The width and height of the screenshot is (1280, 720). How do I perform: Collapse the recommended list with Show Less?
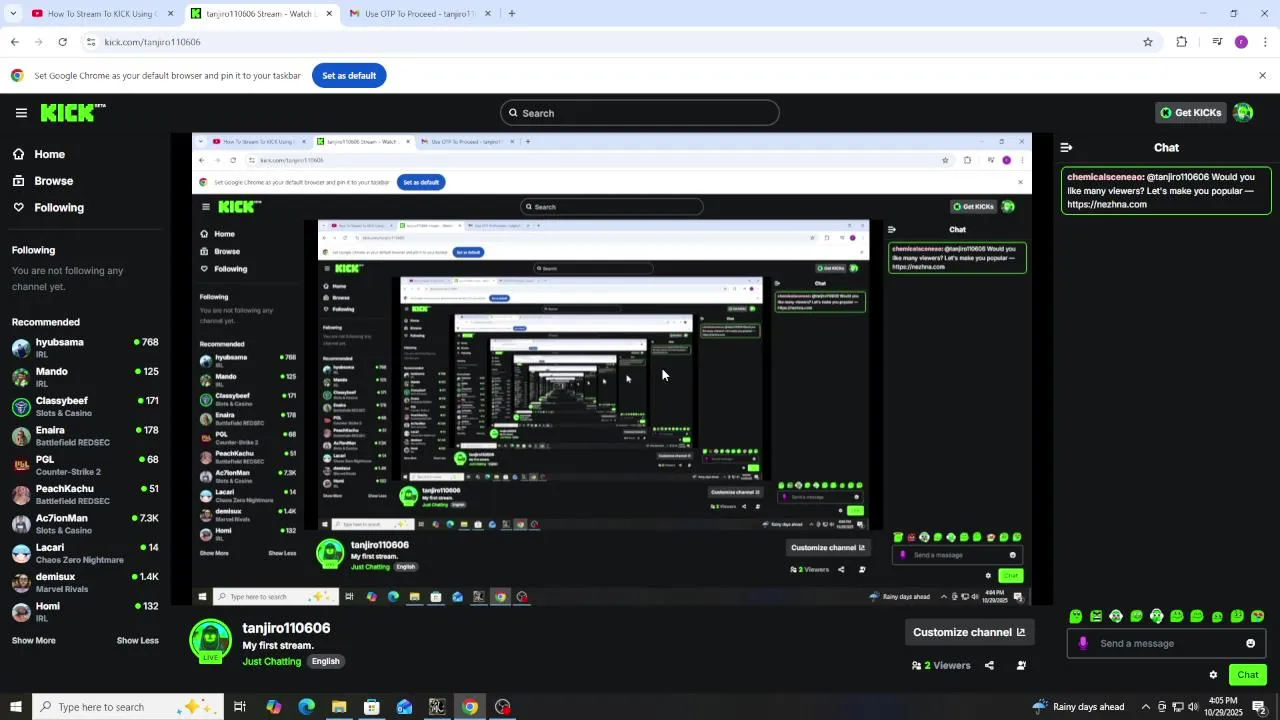(x=138, y=640)
